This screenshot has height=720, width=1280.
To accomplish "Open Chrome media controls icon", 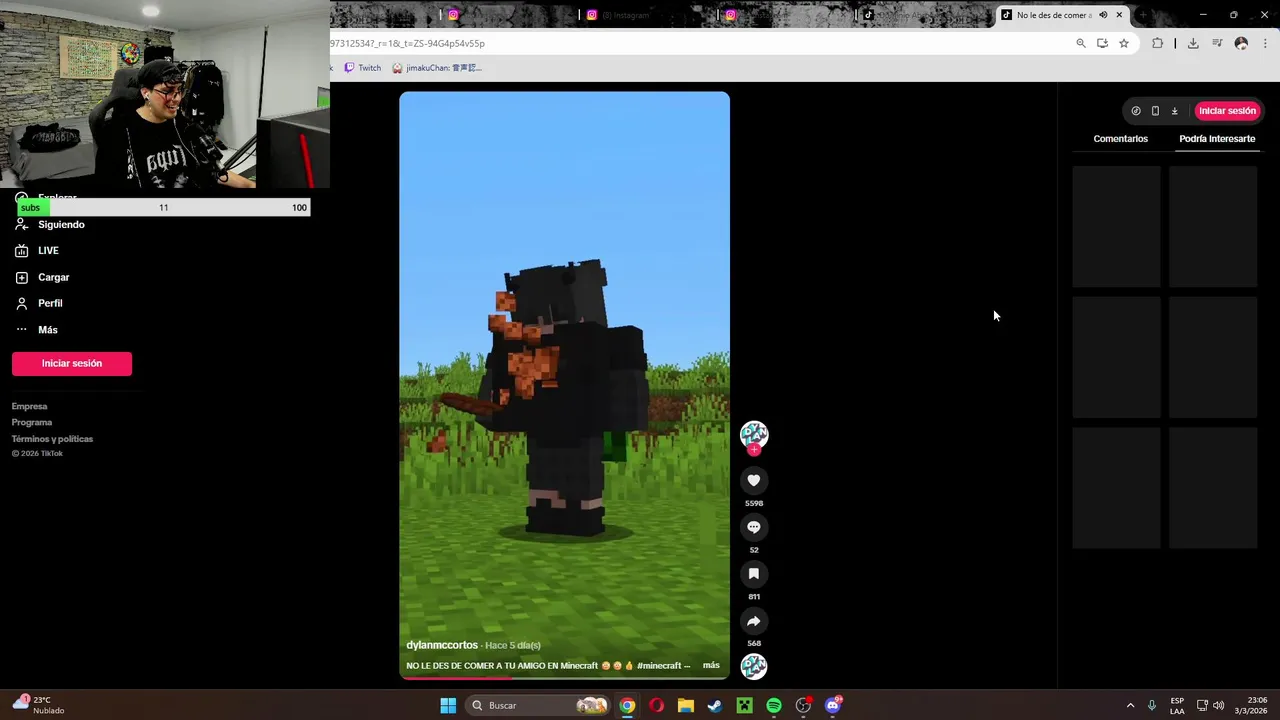I will 1217,43.
